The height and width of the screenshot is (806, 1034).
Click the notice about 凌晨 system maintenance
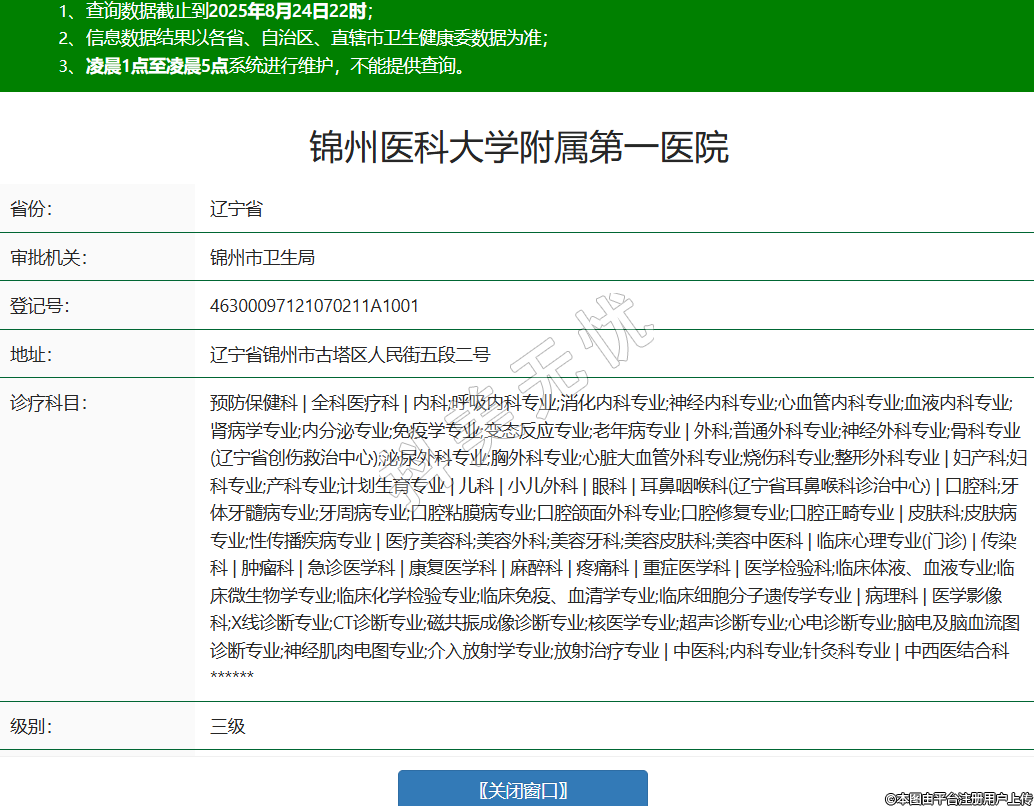tap(263, 67)
